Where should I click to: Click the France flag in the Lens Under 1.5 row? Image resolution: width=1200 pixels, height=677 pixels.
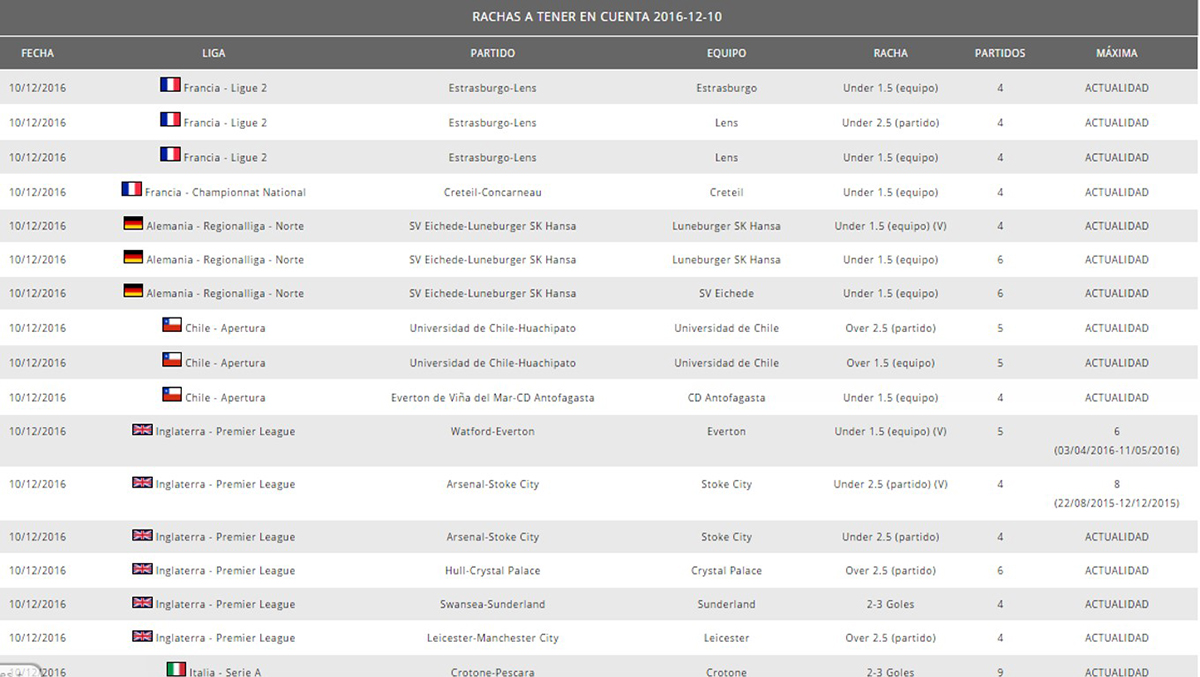pyautogui.click(x=170, y=155)
